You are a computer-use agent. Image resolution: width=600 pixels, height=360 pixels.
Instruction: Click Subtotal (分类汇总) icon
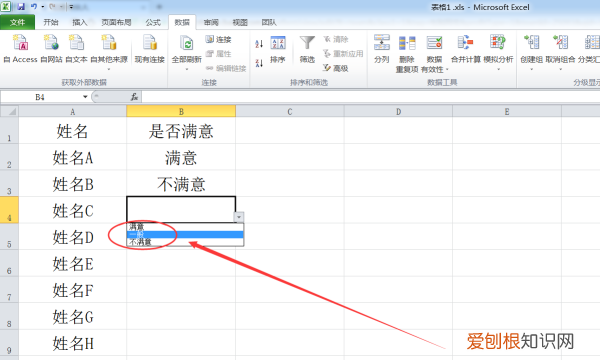[x=592, y=43]
